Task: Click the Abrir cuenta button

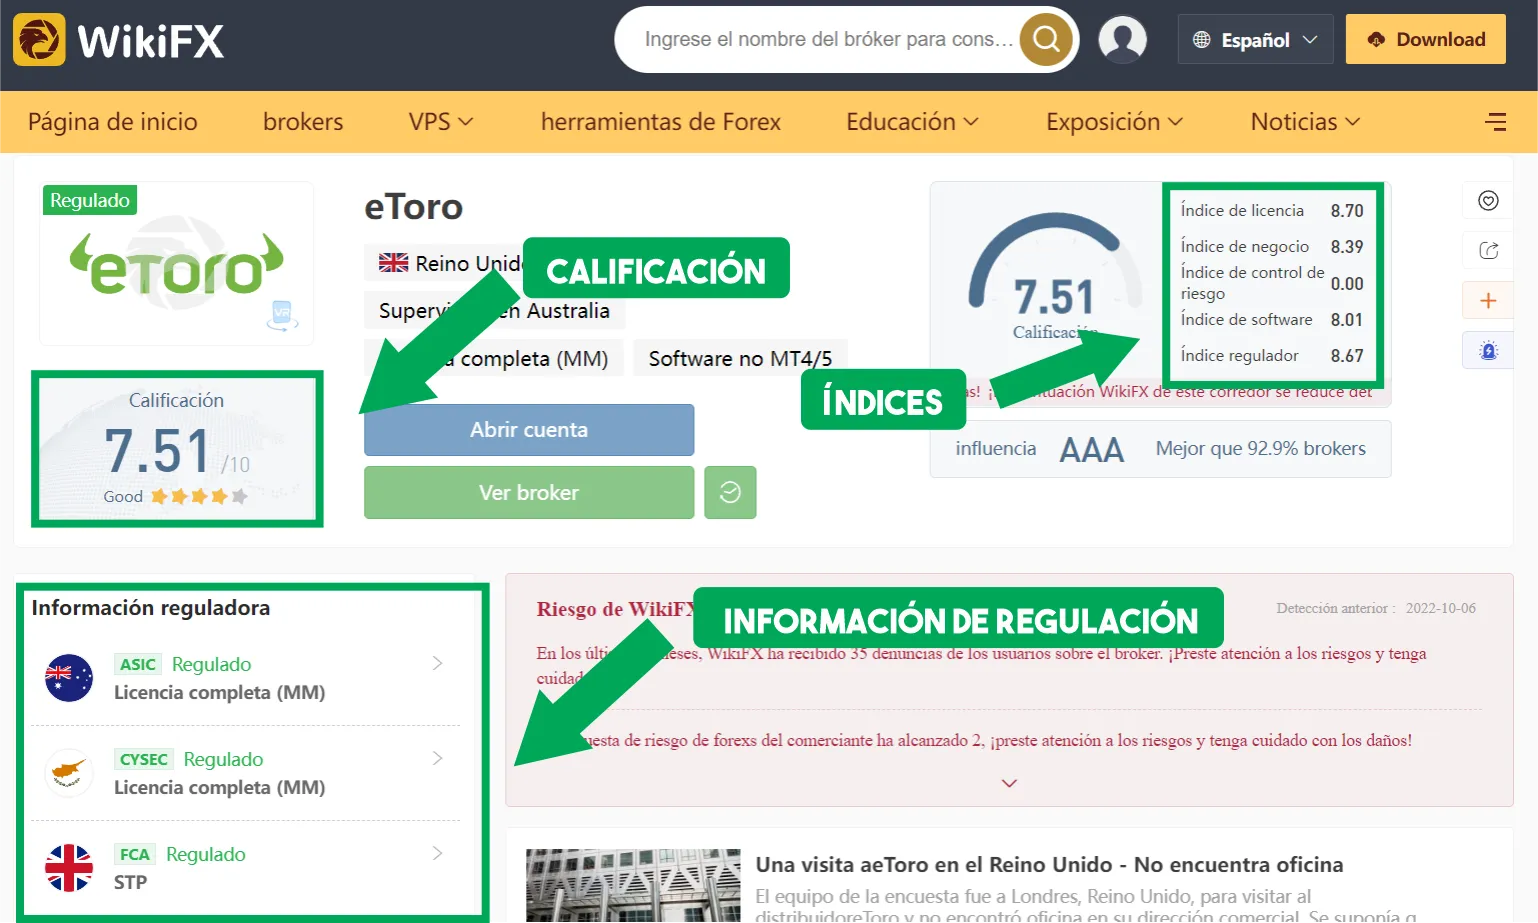Action: click(529, 430)
